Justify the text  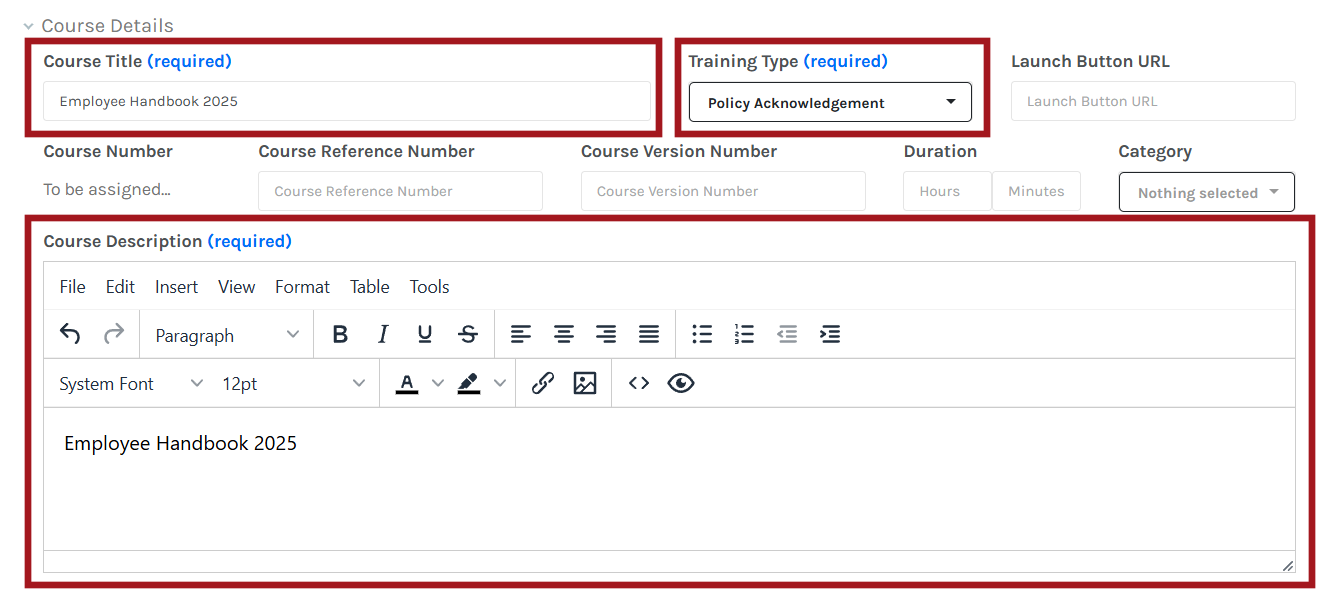click(649, 334)
